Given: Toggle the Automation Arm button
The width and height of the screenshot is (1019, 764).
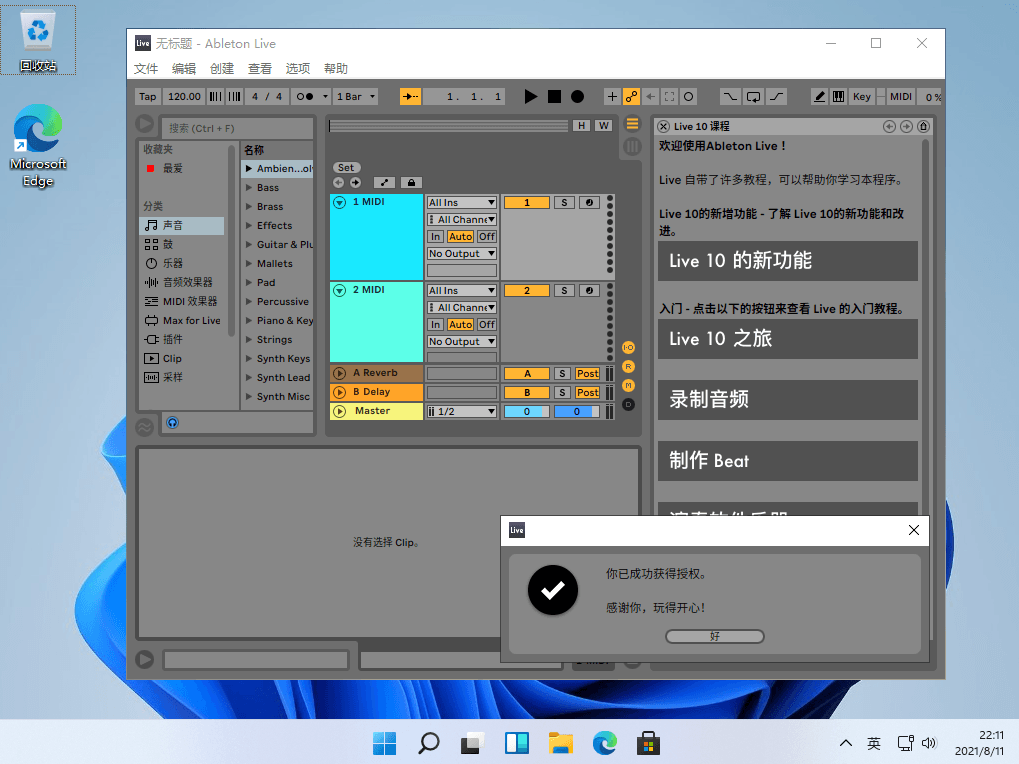Looking at the screenshot, I should click(x=631, y=97).
